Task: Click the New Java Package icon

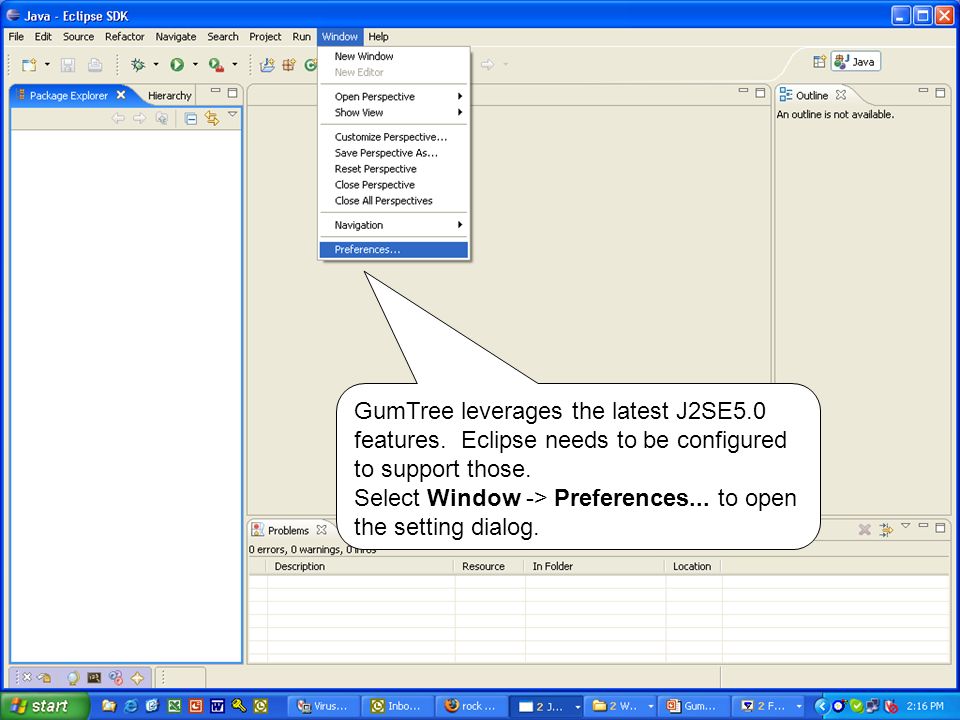Action: pyautogui.click(x=289, y=65)
